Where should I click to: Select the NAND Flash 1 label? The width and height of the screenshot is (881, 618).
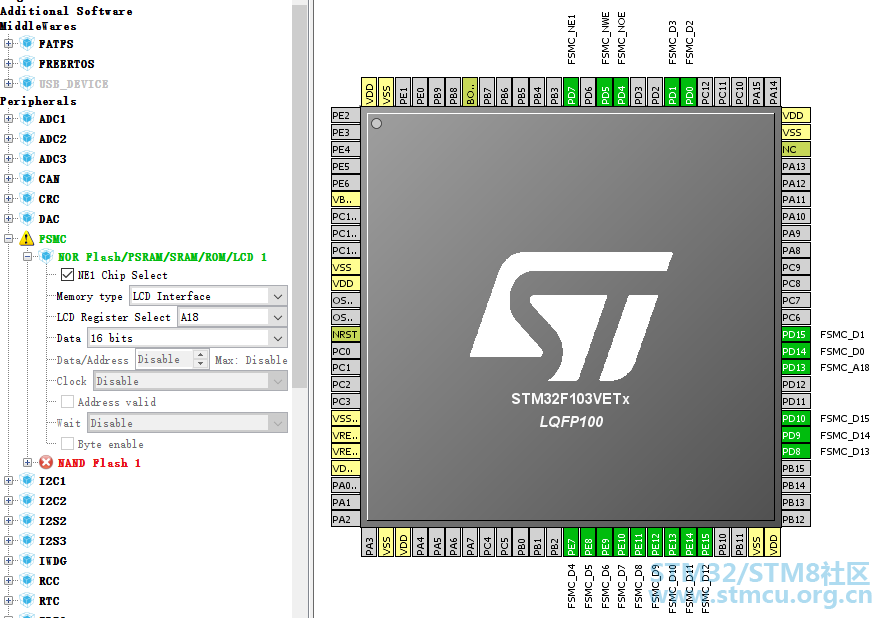point(99,462)
